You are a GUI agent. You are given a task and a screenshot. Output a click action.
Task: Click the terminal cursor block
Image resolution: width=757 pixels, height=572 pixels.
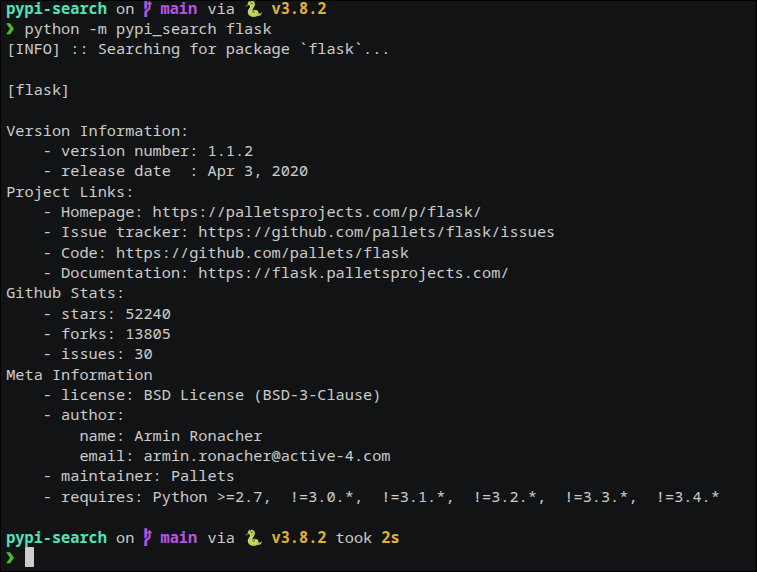tap(29, 557)
